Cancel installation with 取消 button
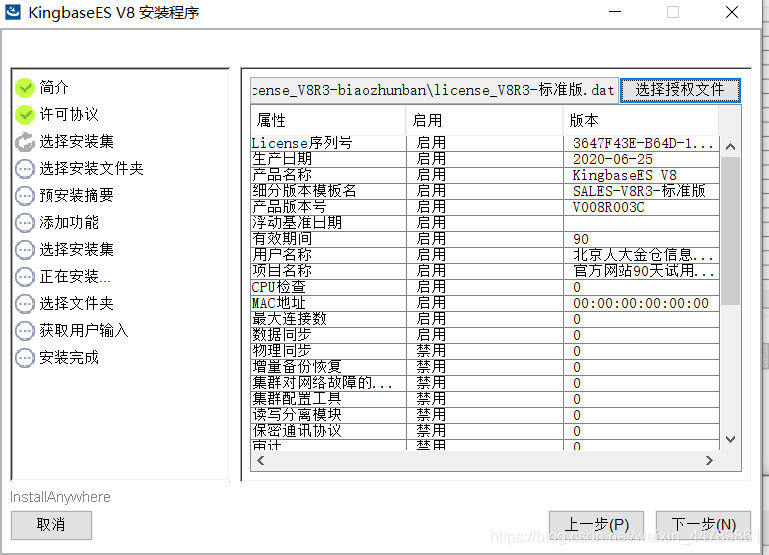The image size is (769, 555). click(51, 525)
